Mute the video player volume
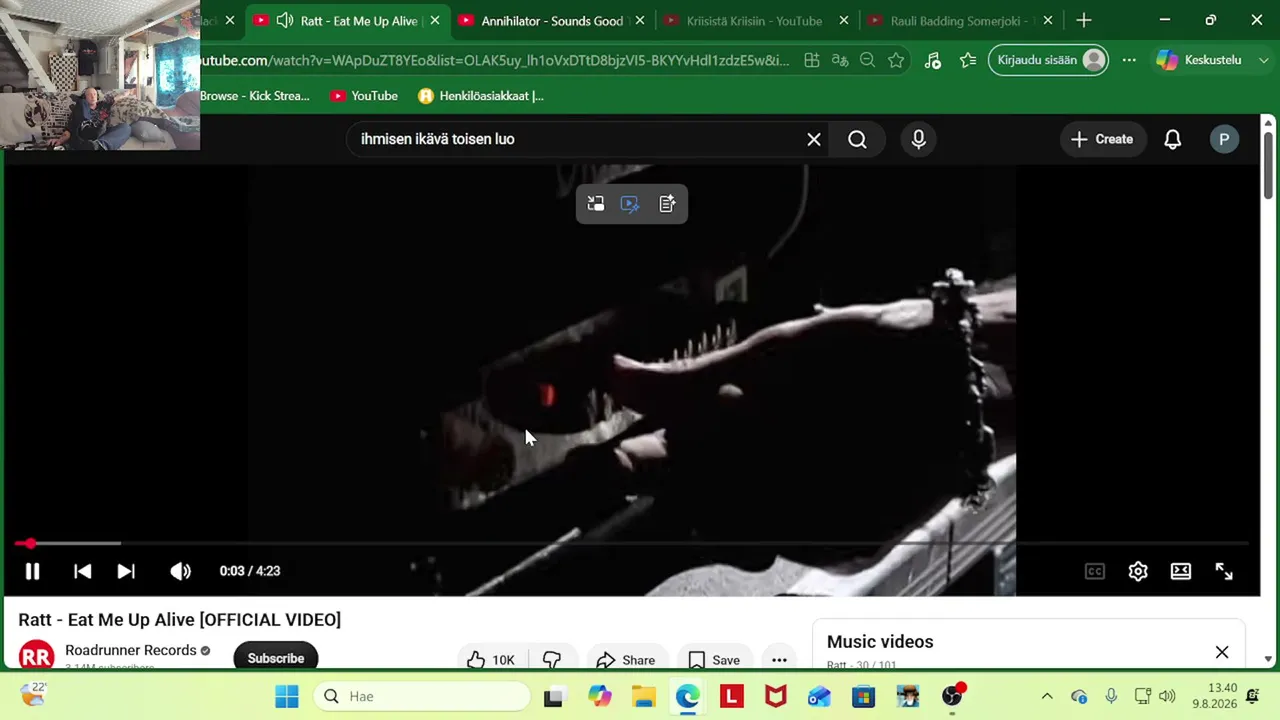1280x720 pixels. tap(180, 571)
